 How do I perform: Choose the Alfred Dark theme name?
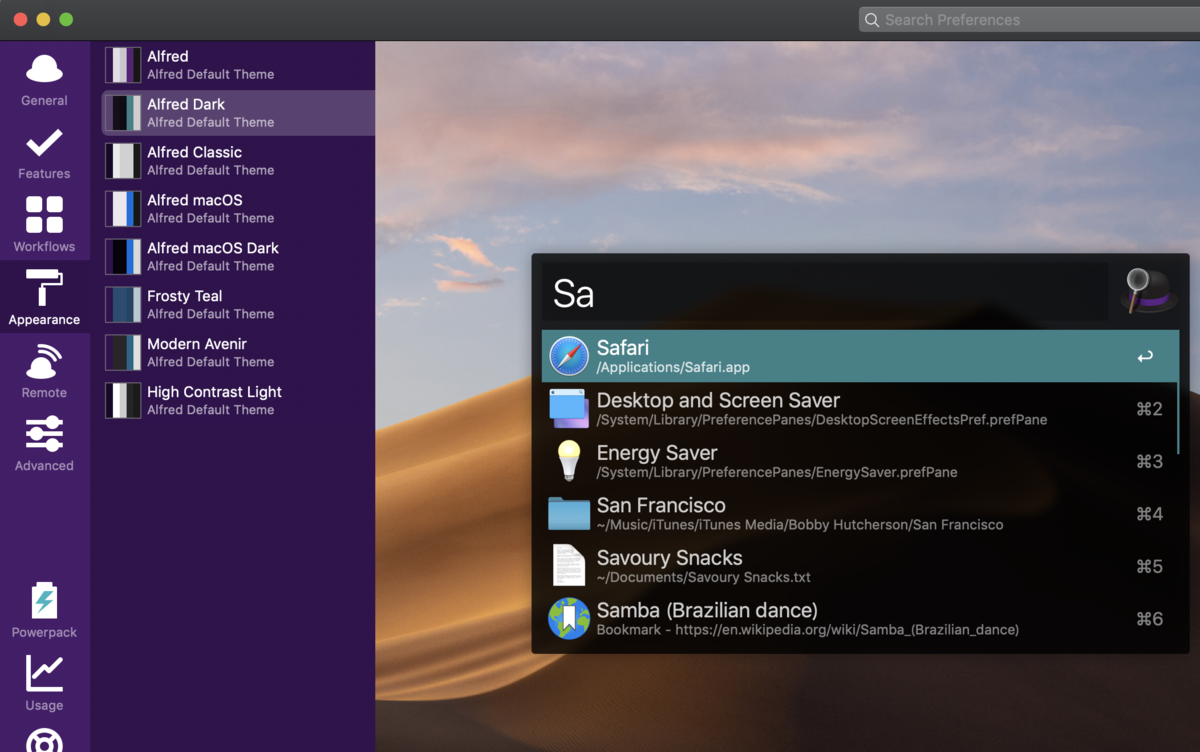186,105
